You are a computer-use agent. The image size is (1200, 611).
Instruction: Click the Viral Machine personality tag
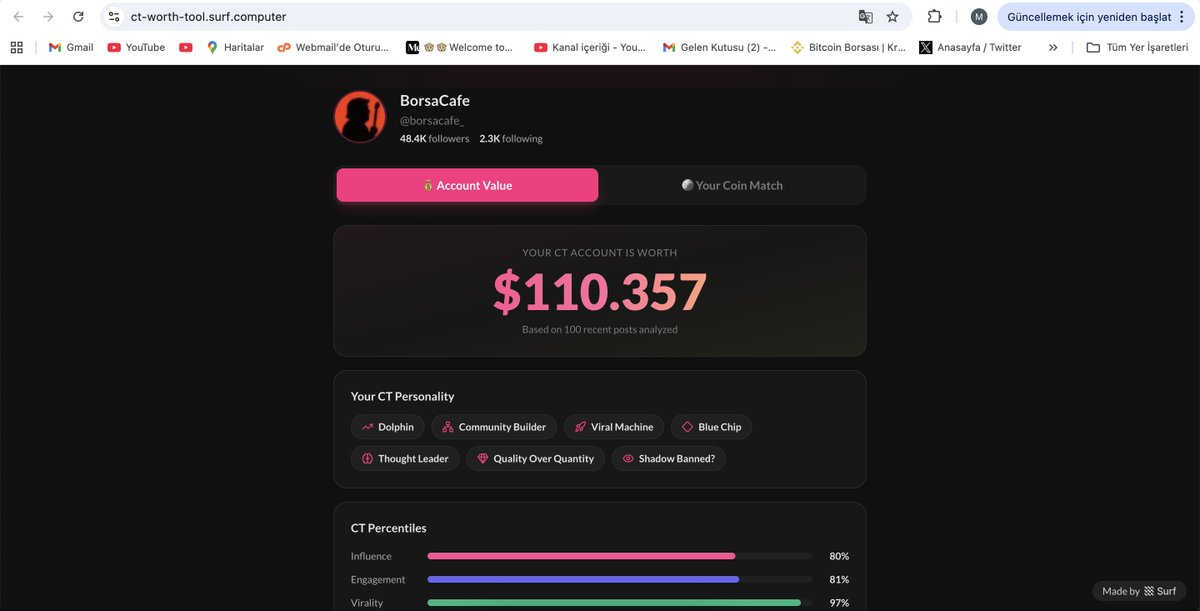click(614, 427)
